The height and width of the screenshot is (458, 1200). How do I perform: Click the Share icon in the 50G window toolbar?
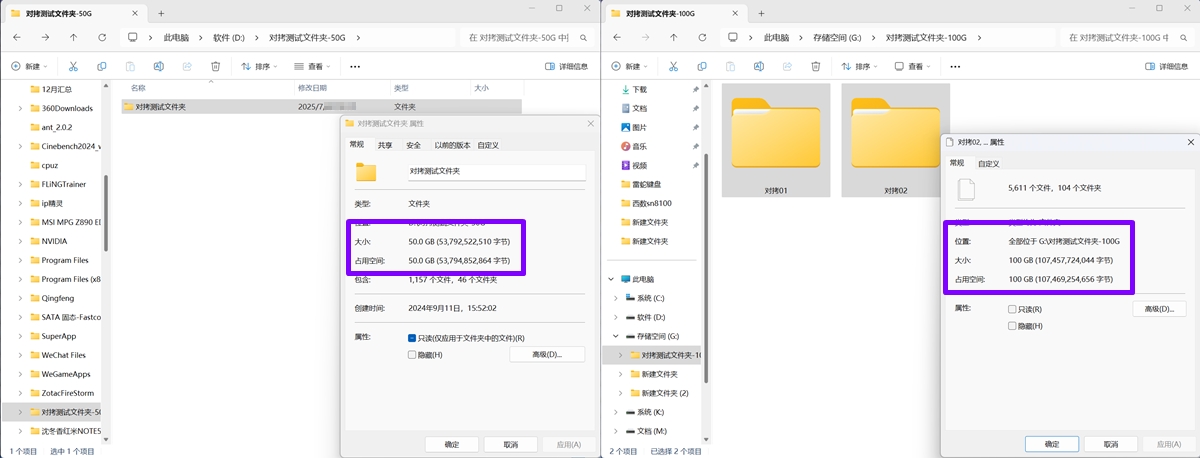(187, 67)
